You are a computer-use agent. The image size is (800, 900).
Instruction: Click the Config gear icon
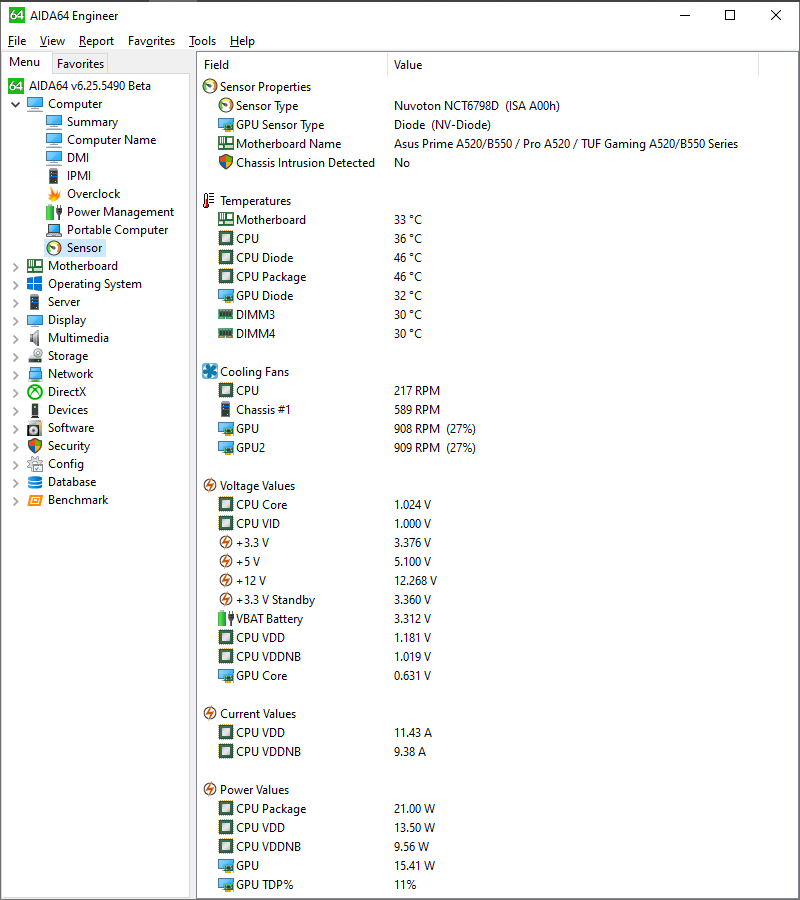(35, 464)
